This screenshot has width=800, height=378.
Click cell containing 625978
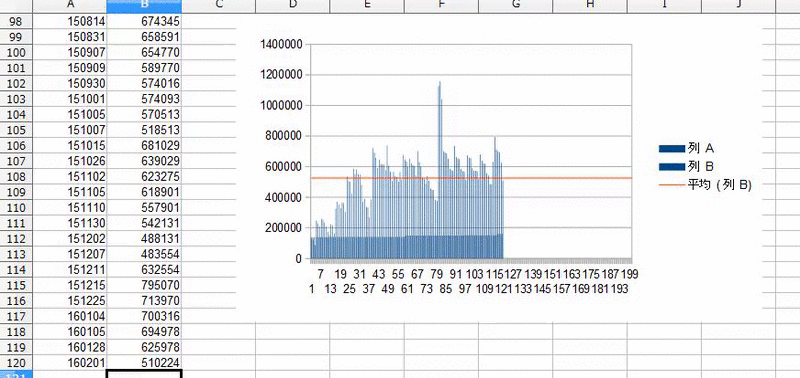pyautogui.click(x=144, y=347)
